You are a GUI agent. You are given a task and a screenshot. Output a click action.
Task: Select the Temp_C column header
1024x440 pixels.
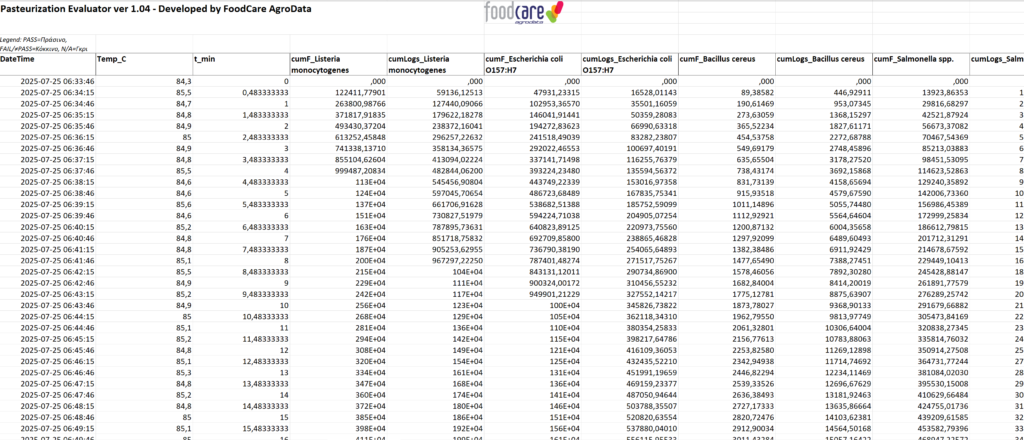144,64
